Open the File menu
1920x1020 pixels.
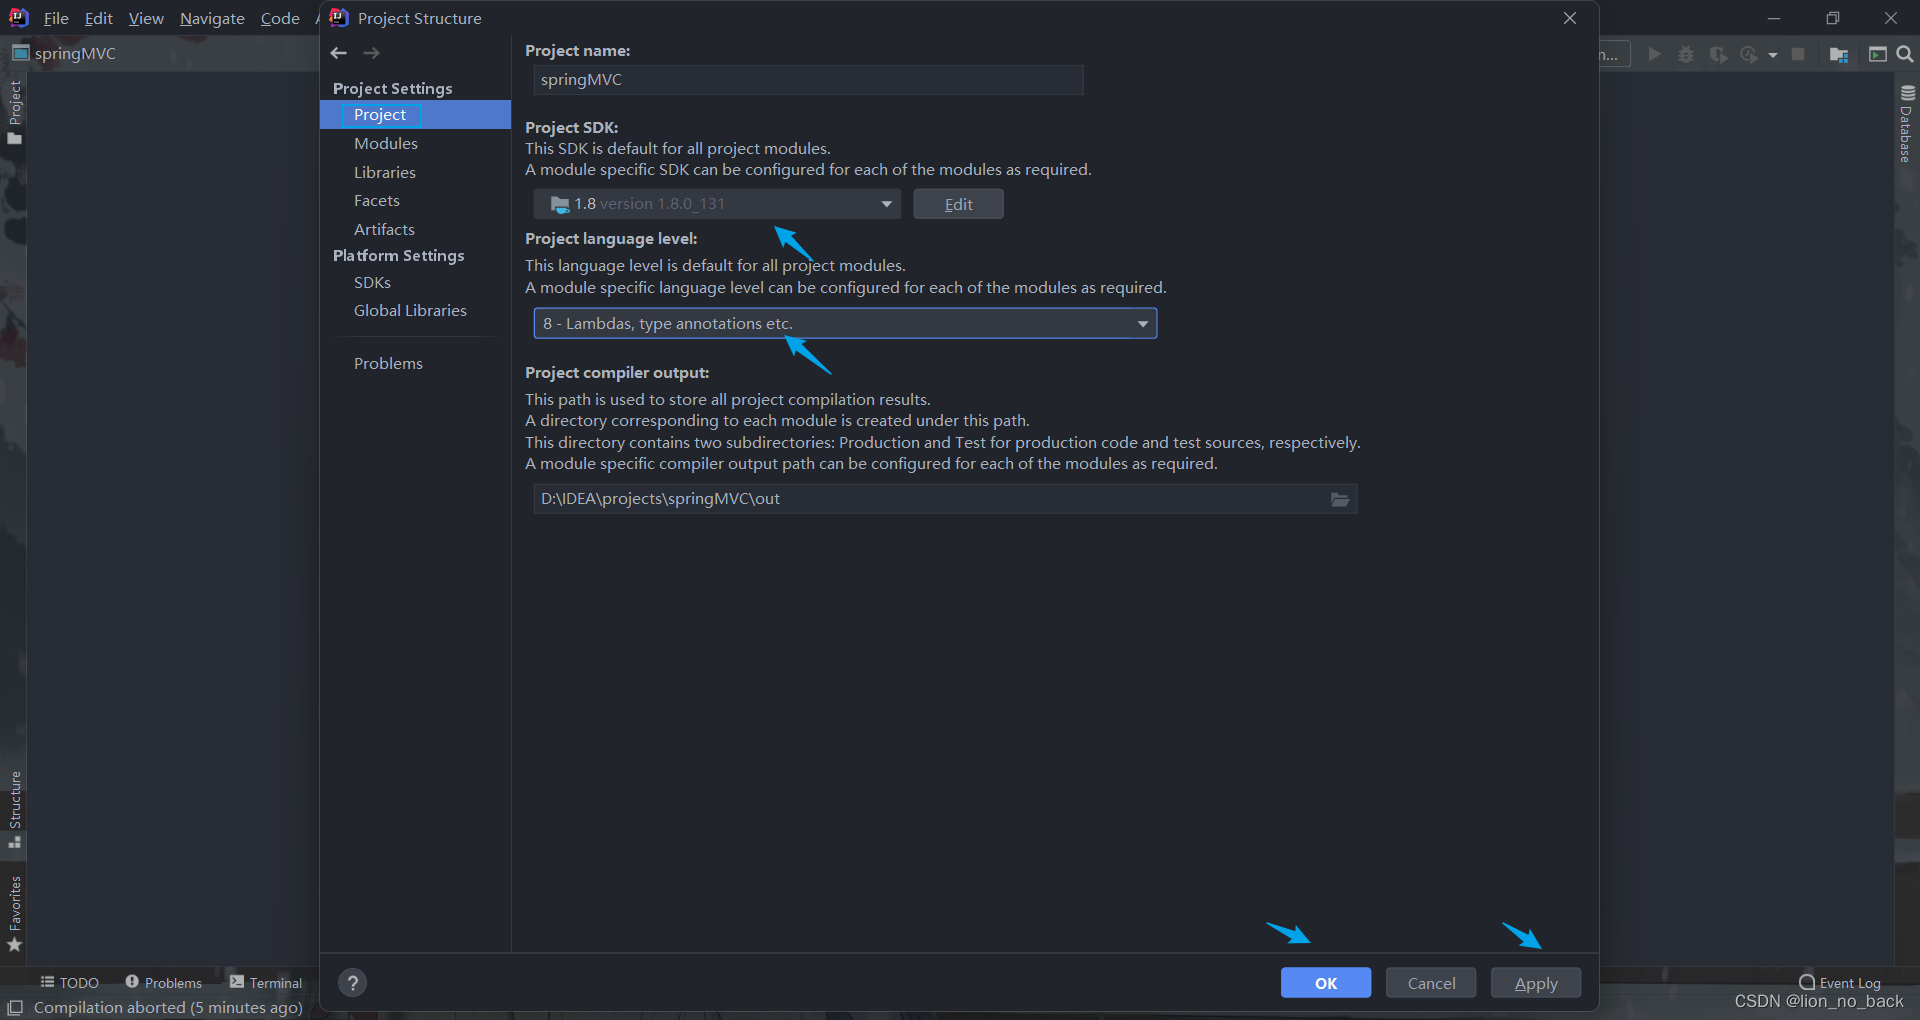pos(56,18)
